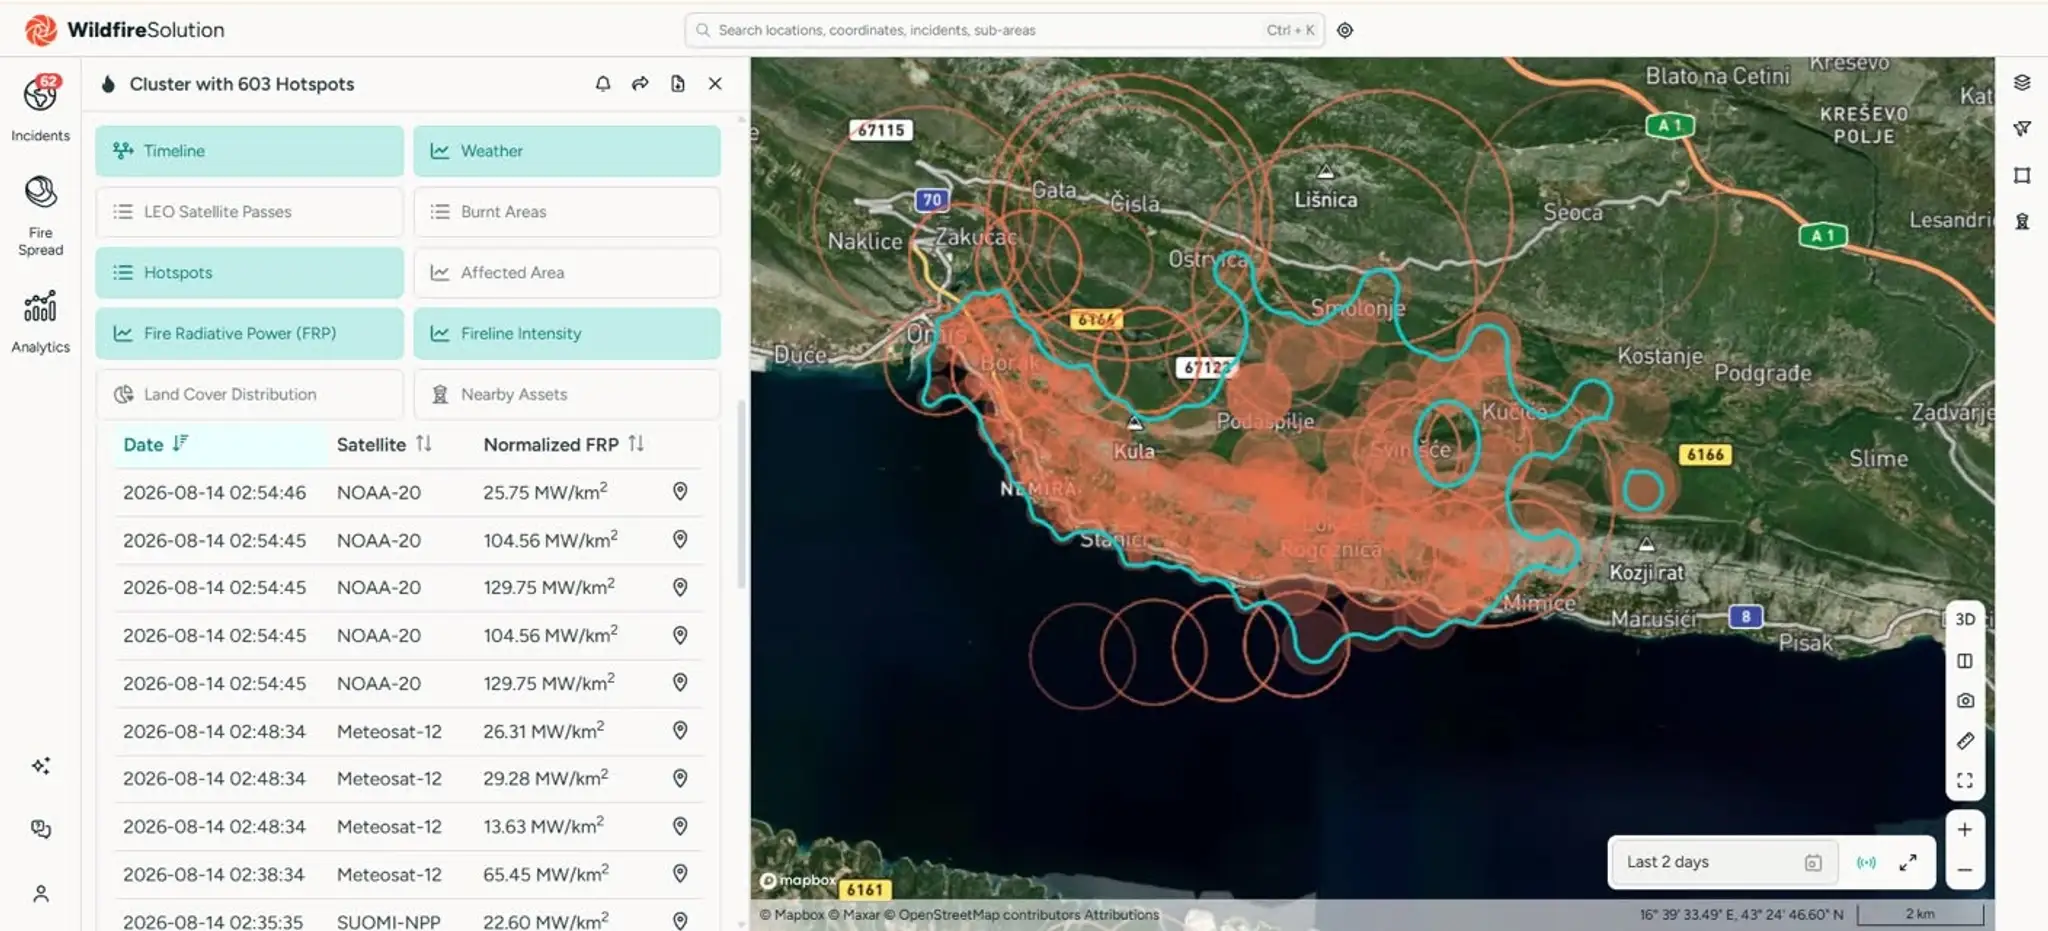
Task: Open the Analytics sidebar section
Action: (x=40, y=322)
